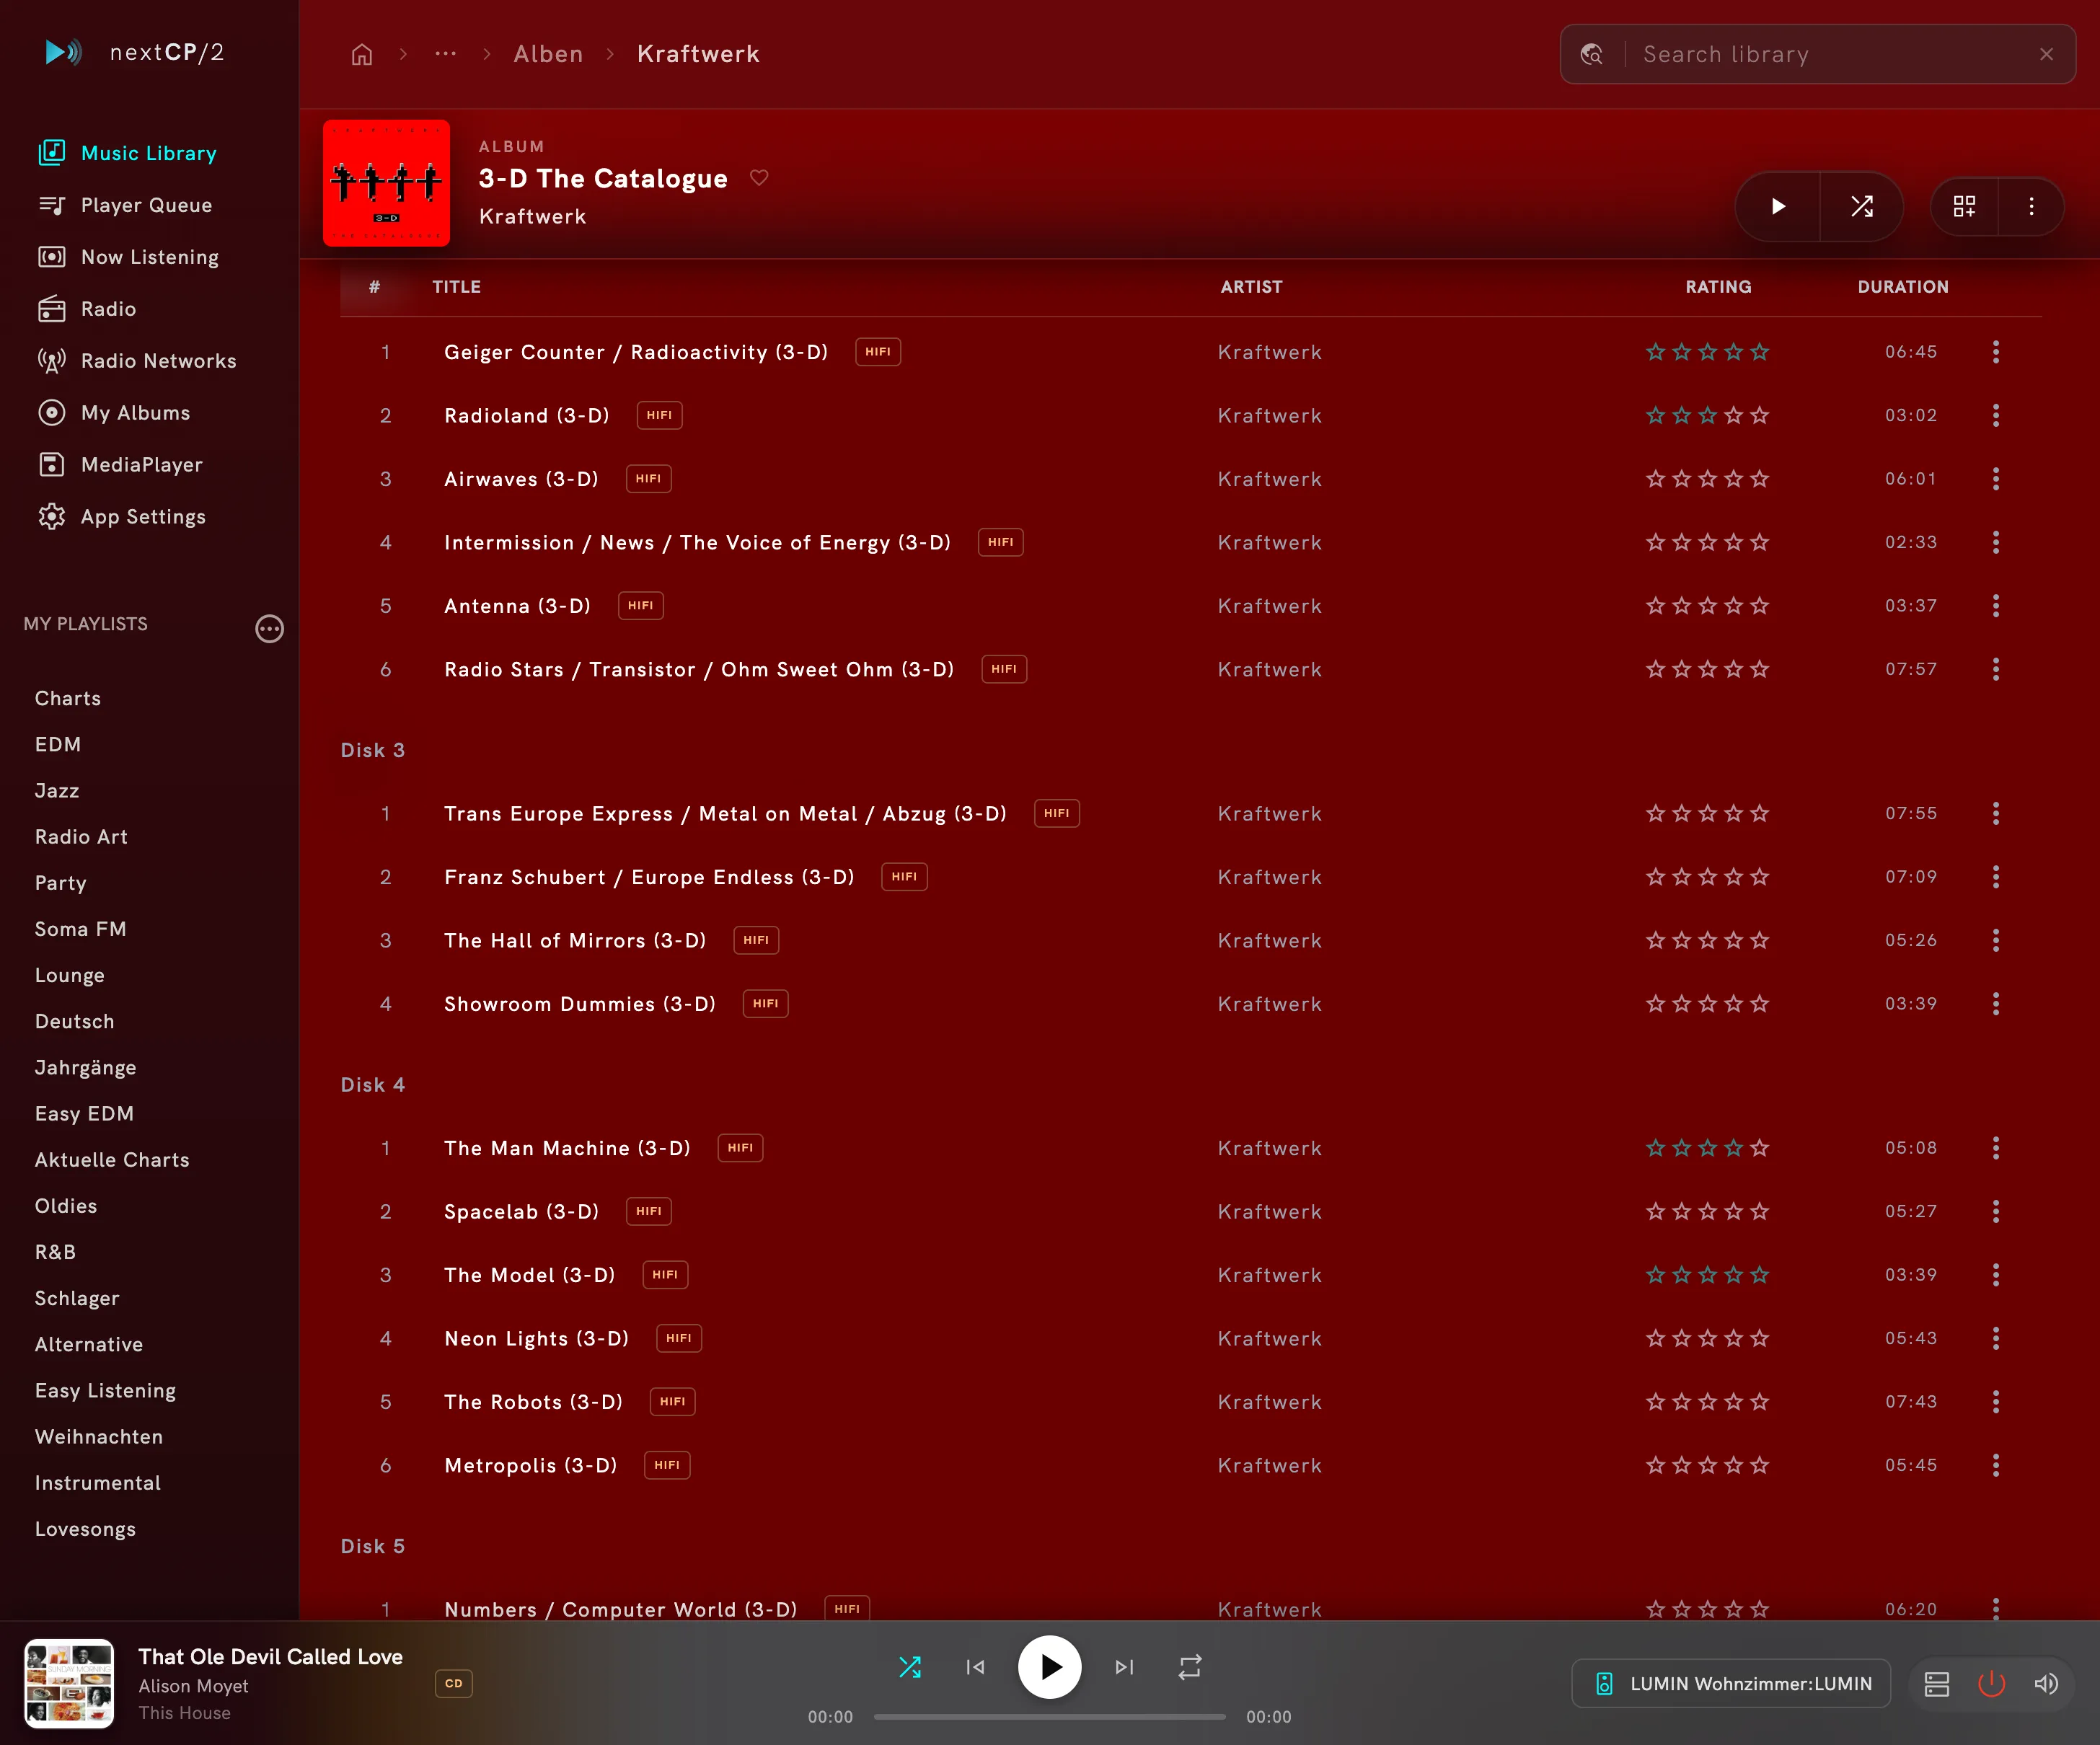
Task: Open options for Airwaves track
Action: coord(1996,479)
